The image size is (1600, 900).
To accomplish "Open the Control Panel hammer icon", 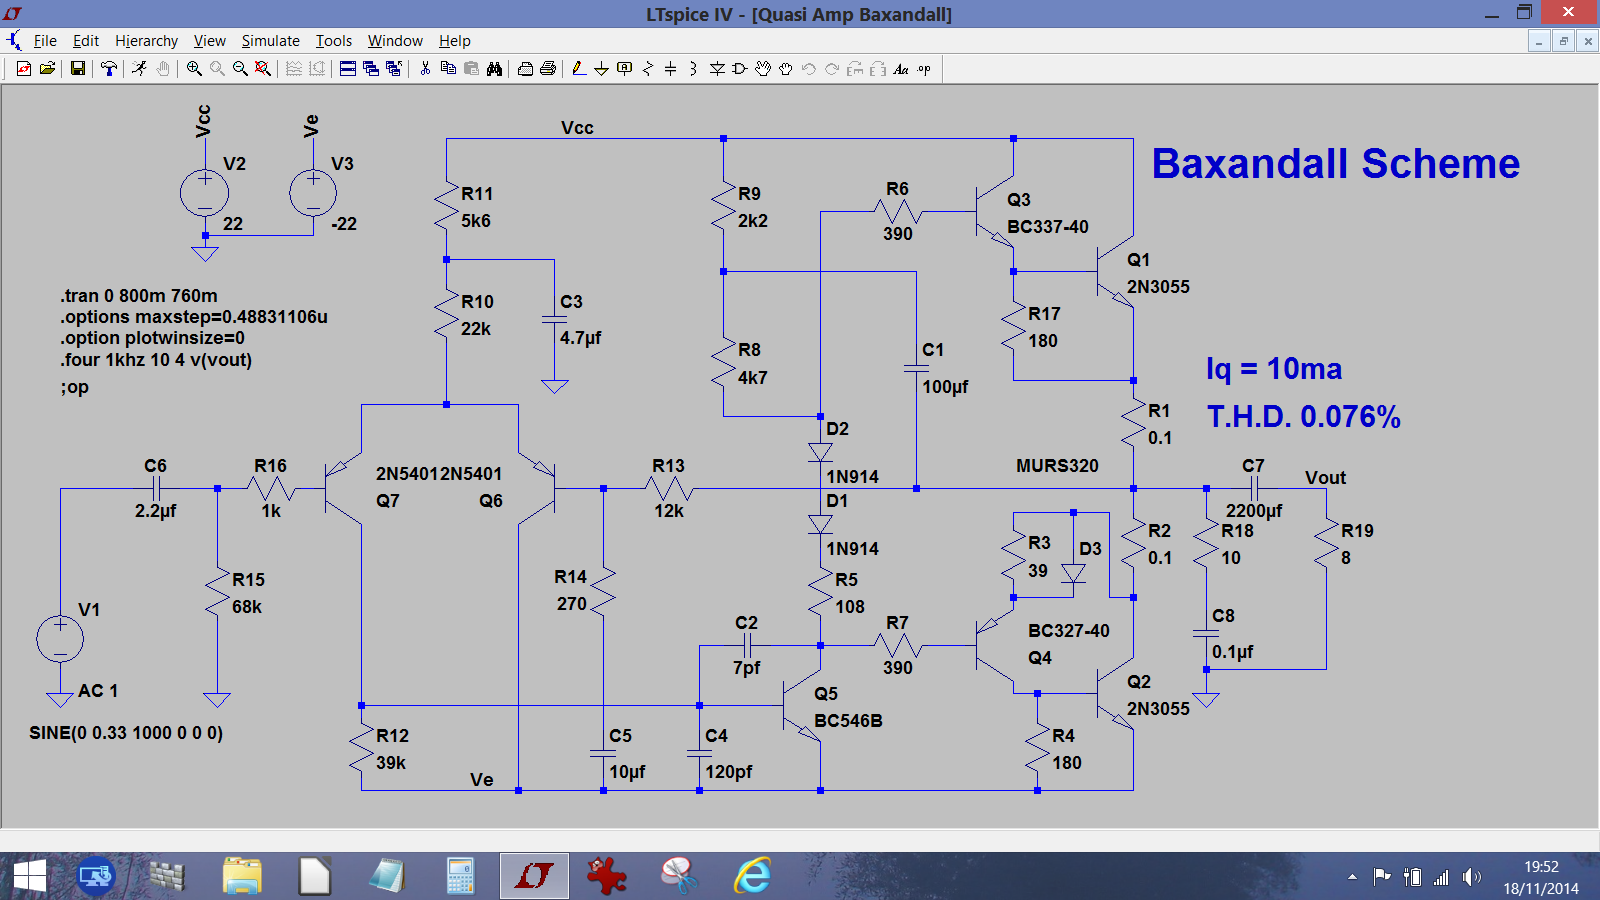I will (109, 68).
